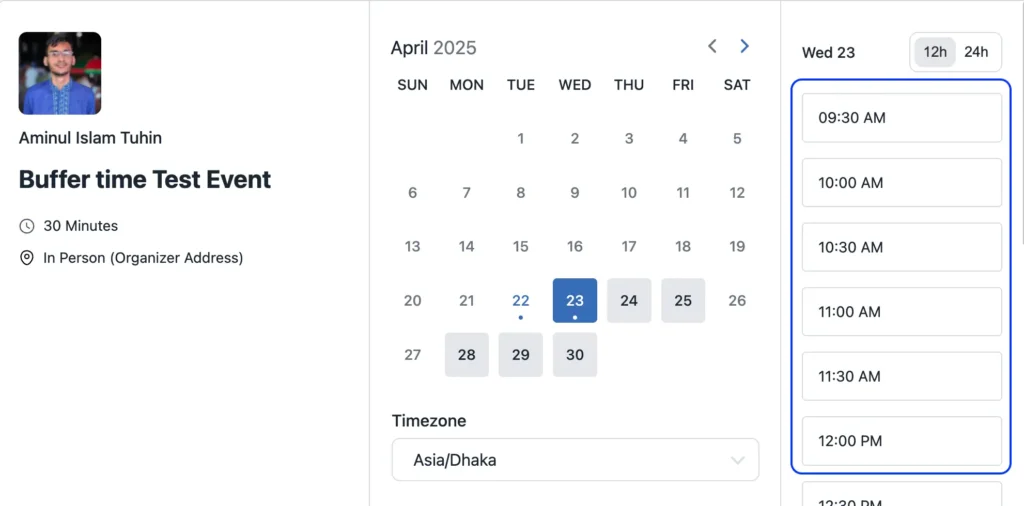Image resolution: width=1024 pixels, height=506 pixels.
Task: Select April 24 on the calendar
Action: coord(629,300)
